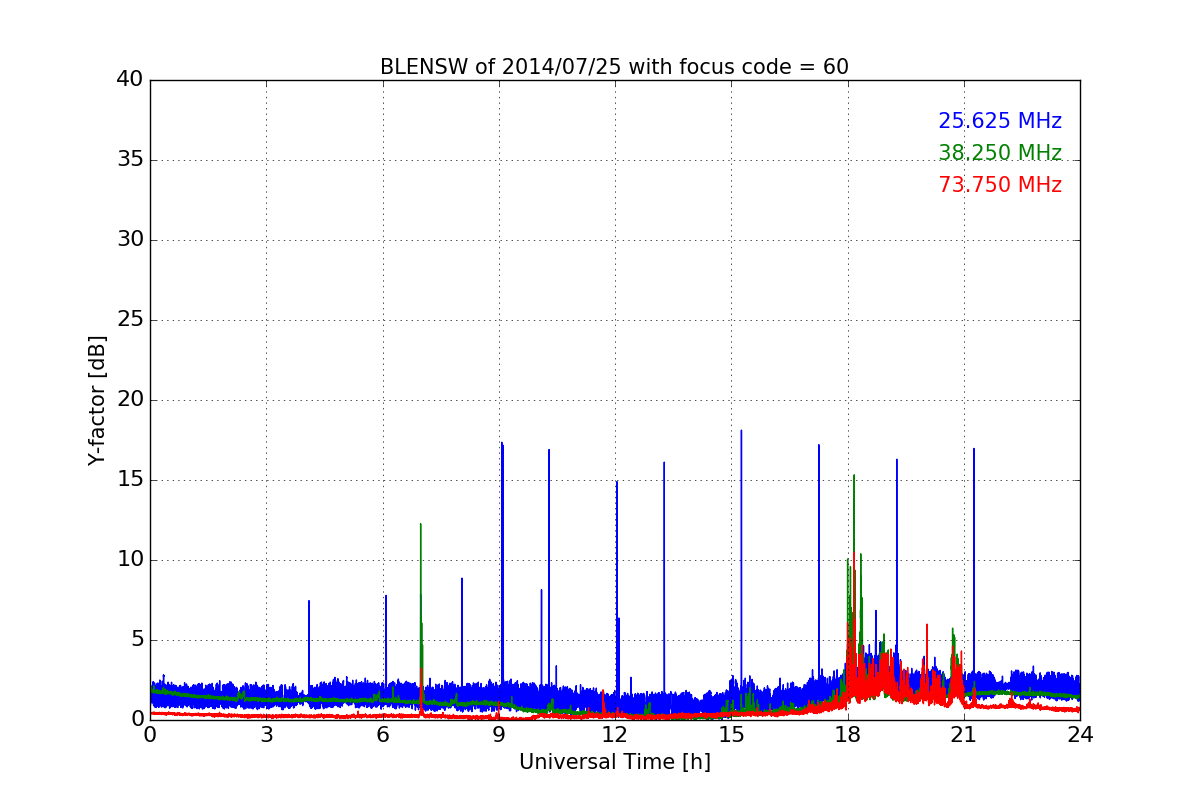This screenshot has width=1200, height=800.
Task: Click the Y-factor [dB] axis label
Action: pos(97,400)
